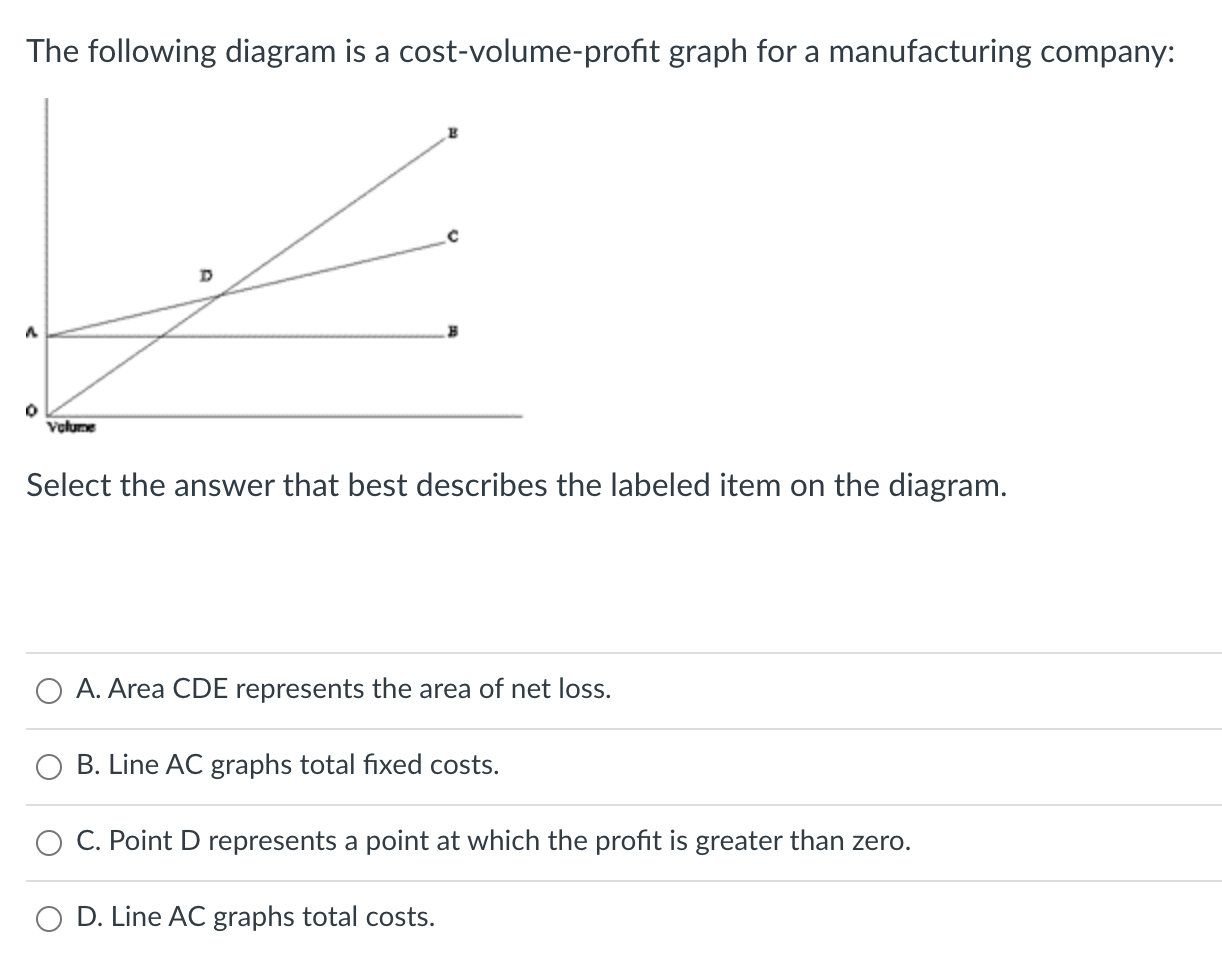Click the letter C label at the line's end
Image resolution: width=1222 pixels, height=964 pixels.
pos(453,236)
